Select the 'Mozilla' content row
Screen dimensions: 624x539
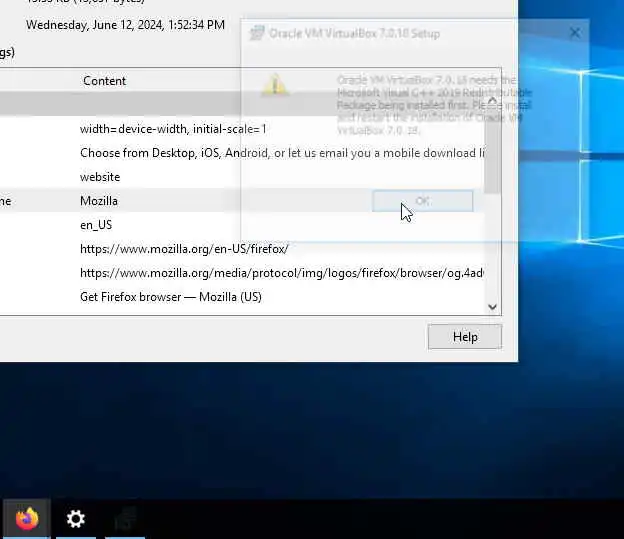[x=242, y=201]
